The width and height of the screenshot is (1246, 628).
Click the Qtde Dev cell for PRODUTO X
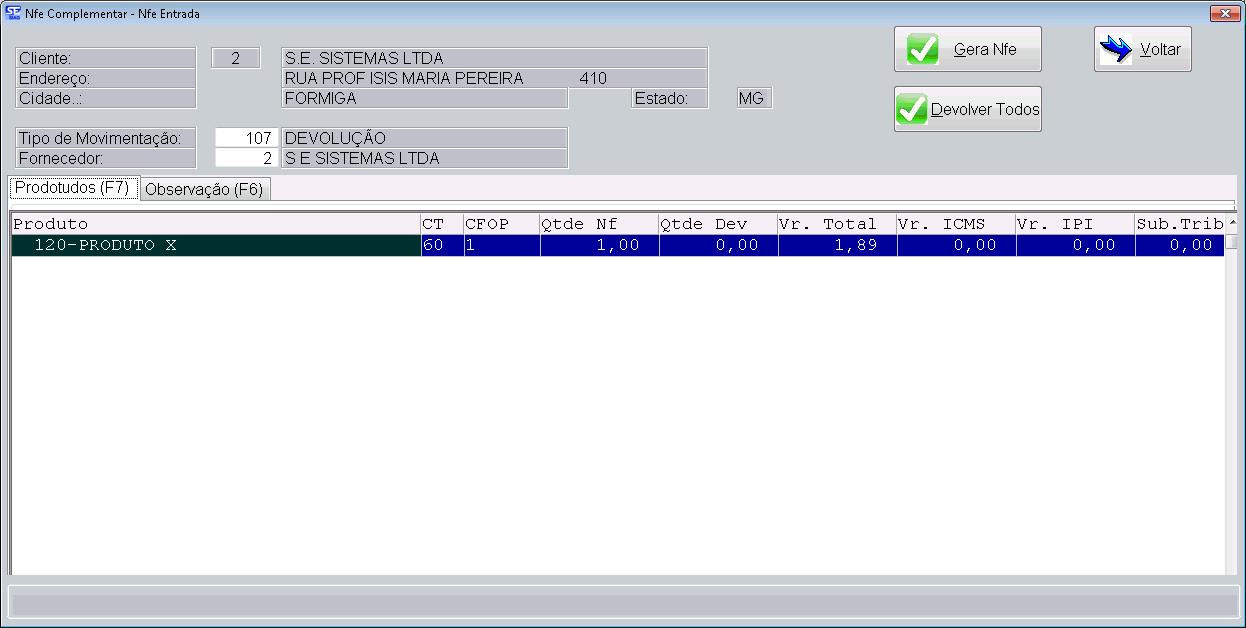[x=718, y=245]
